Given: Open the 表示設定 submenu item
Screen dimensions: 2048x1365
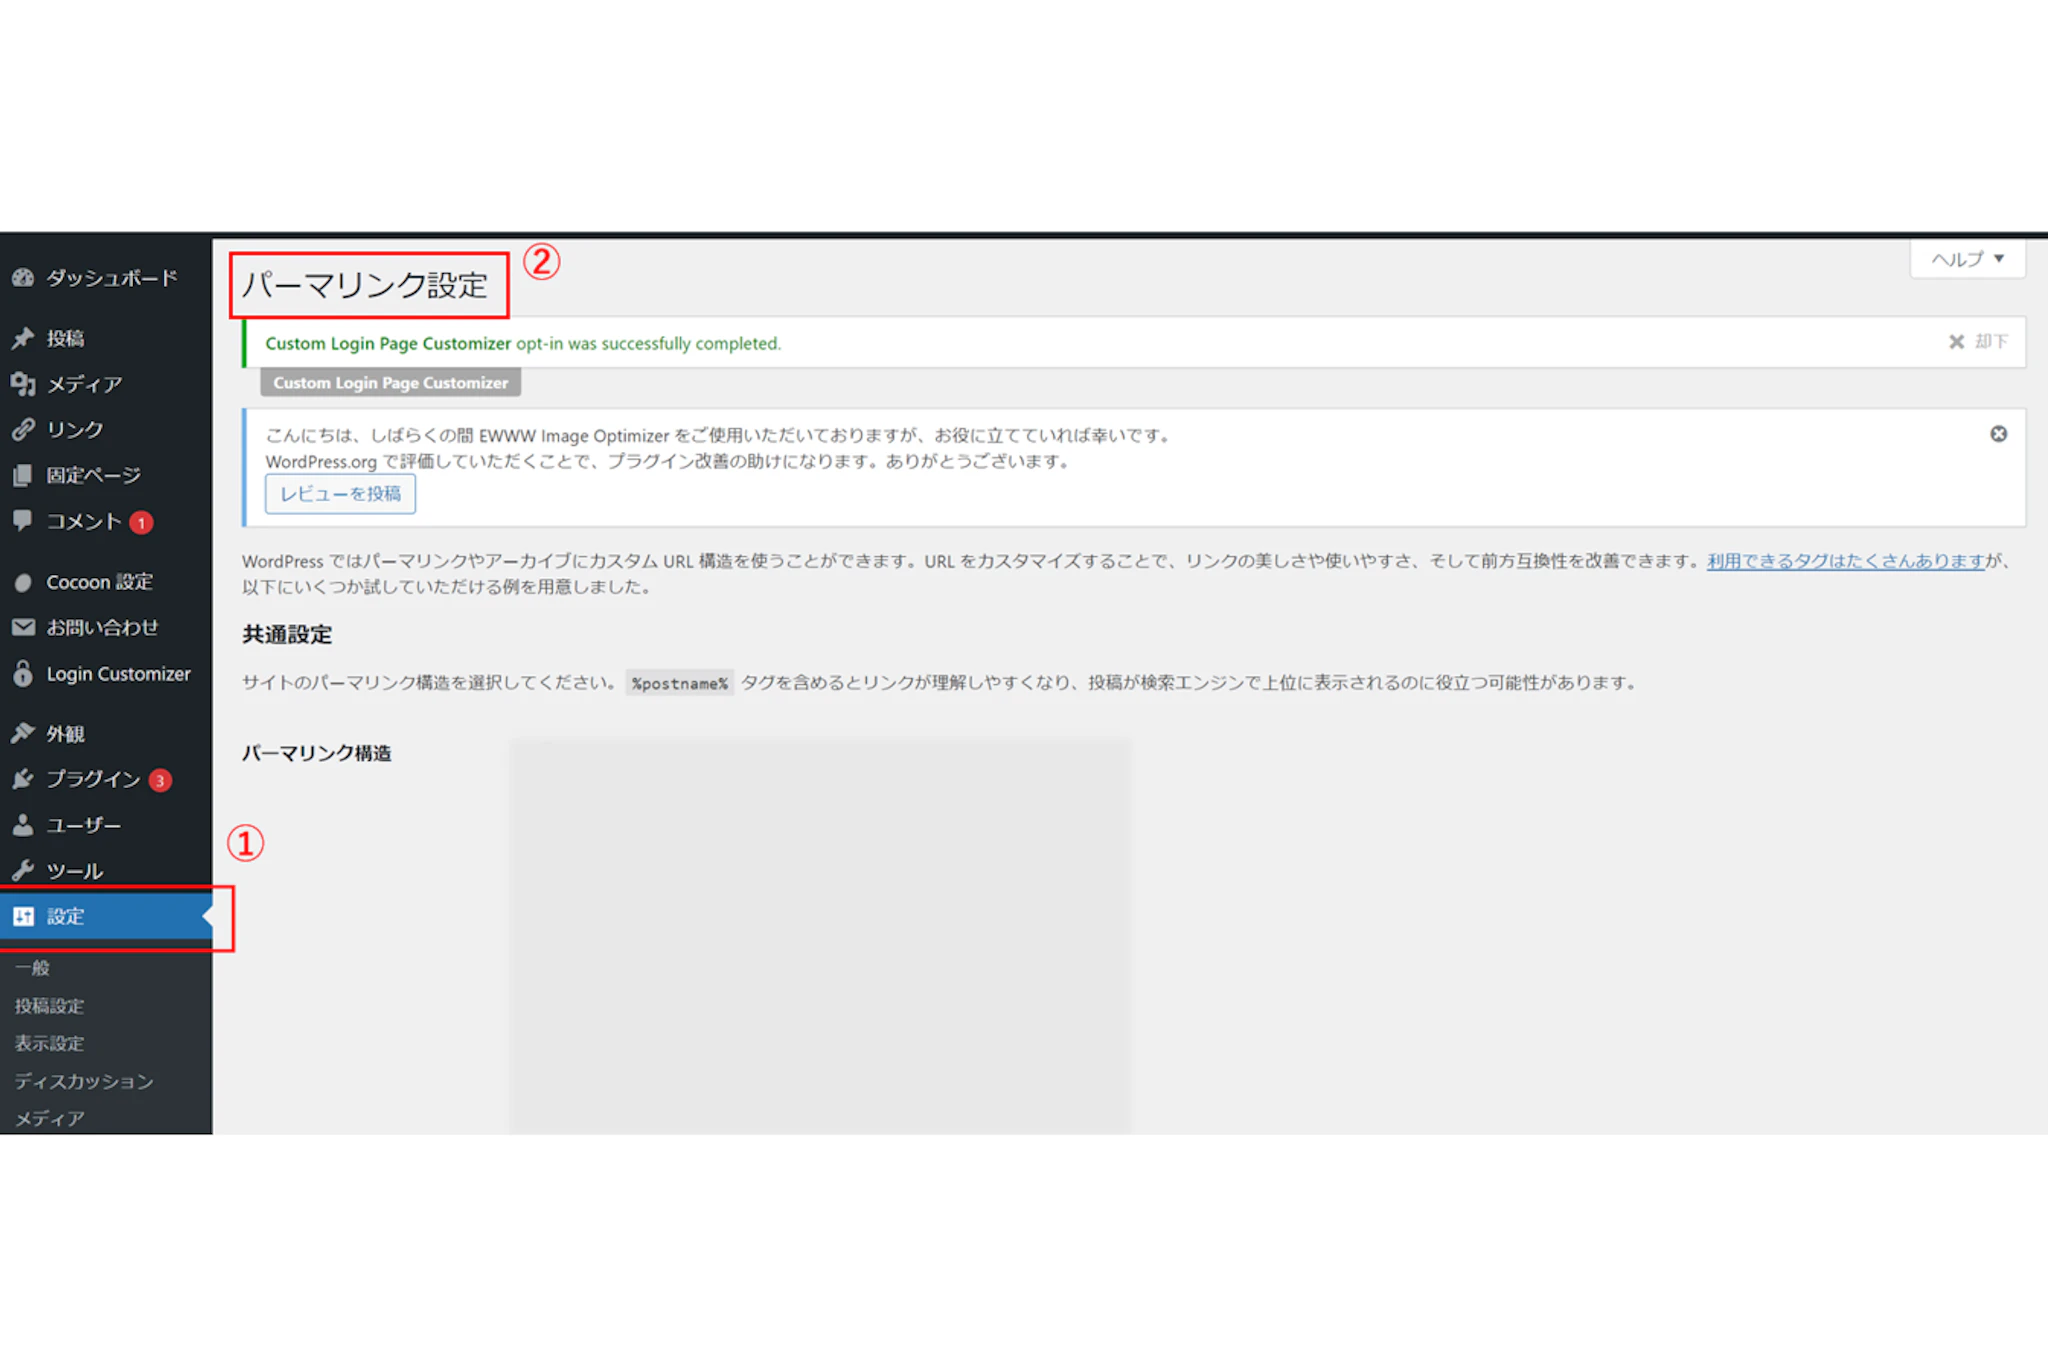Looking at the screenshot, I should [x=50, y=1043].
